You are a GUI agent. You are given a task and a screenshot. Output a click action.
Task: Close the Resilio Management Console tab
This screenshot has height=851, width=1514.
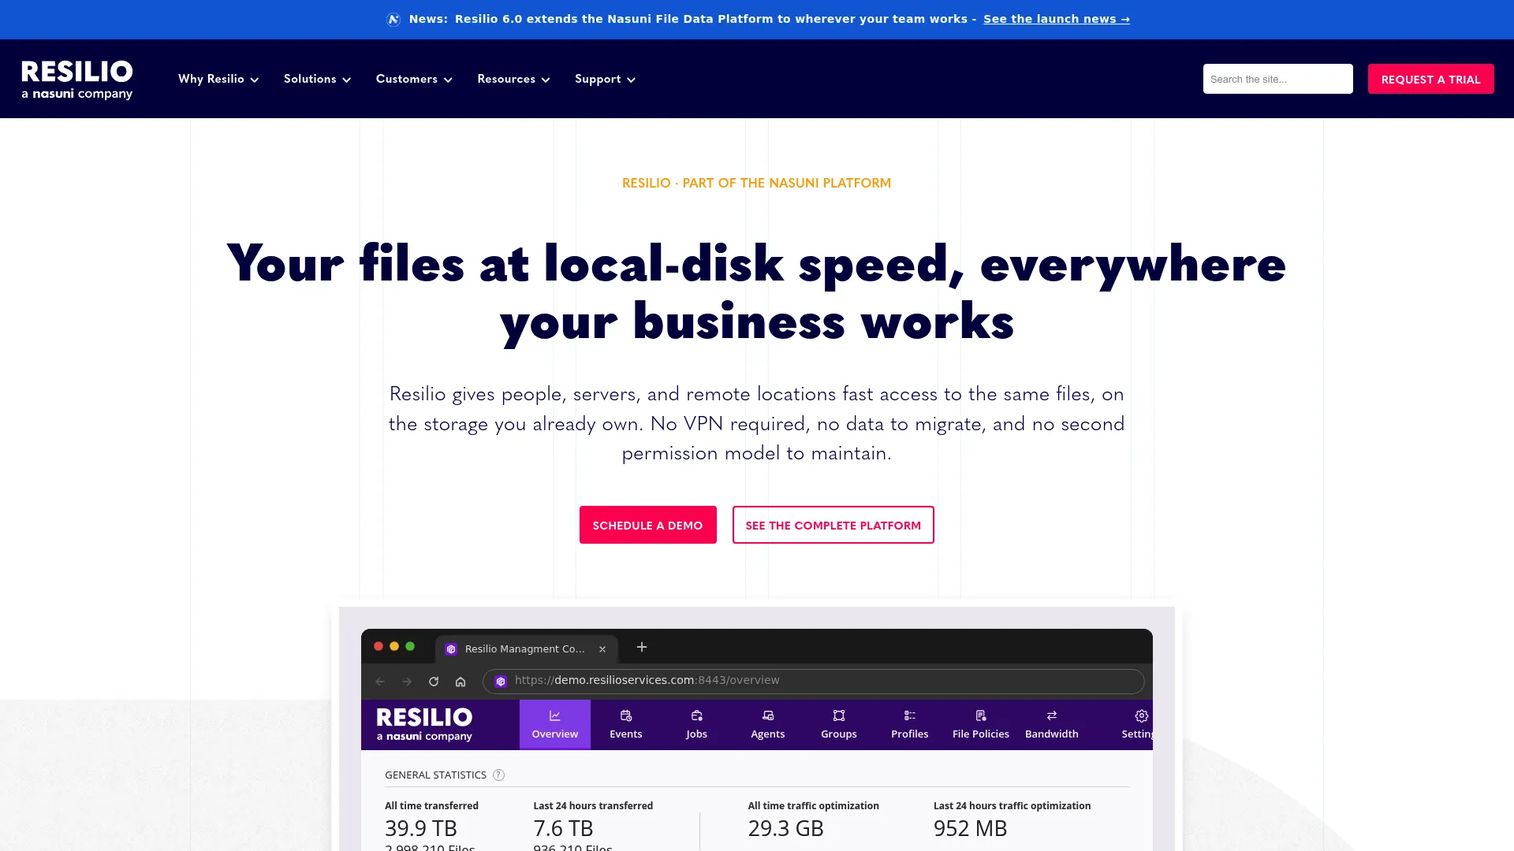602,649
